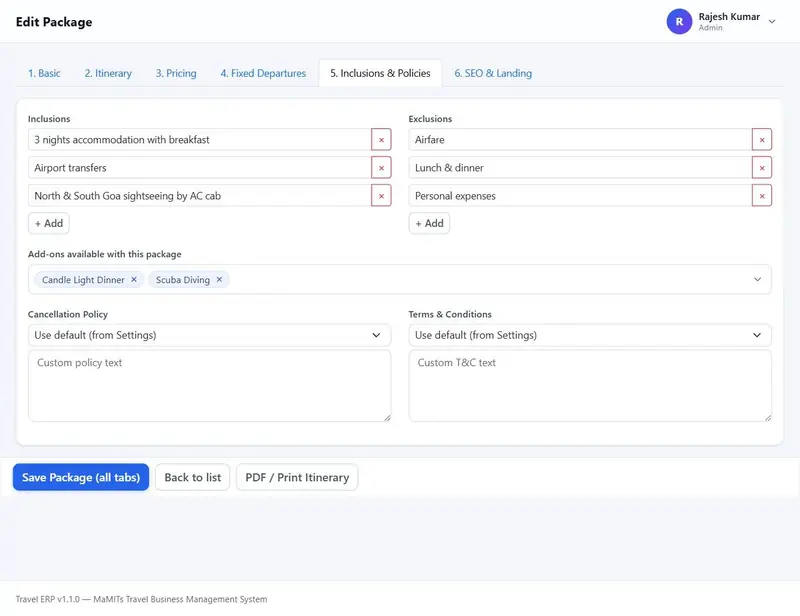Click Save Package (all tabs) button
This screenshot has width=800, height=616.
coord(81,477)
